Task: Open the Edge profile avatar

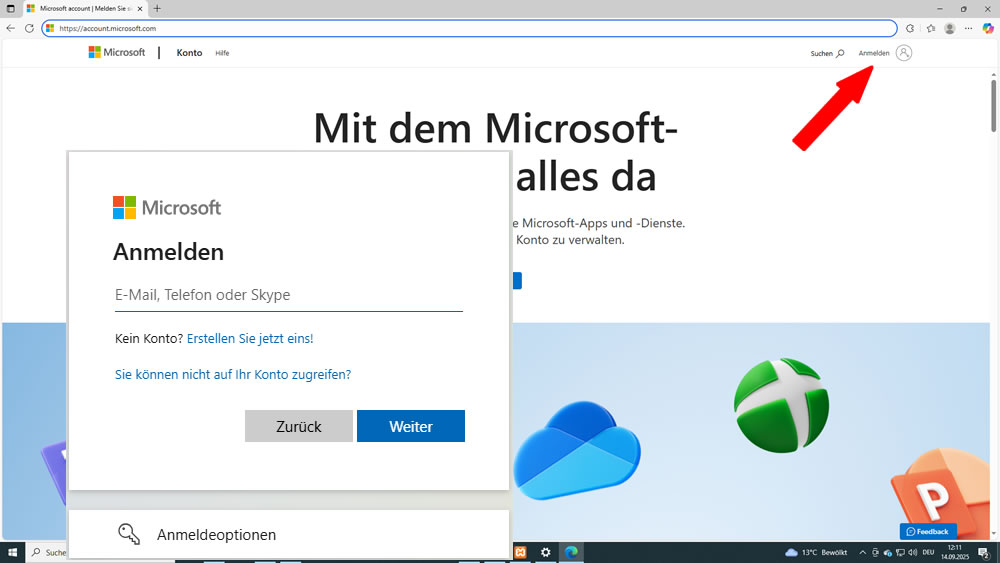Action: (x=950, y=28)
